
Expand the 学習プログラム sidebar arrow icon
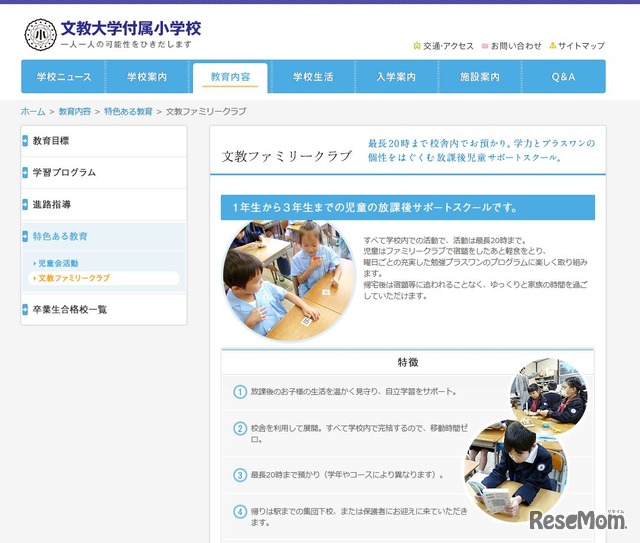25,172
